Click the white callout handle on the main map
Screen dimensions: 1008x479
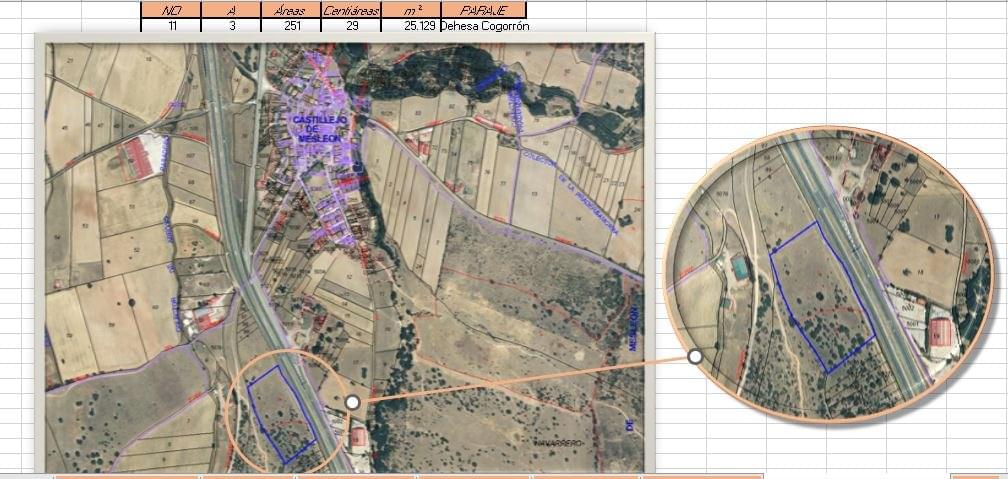(352, 402)
